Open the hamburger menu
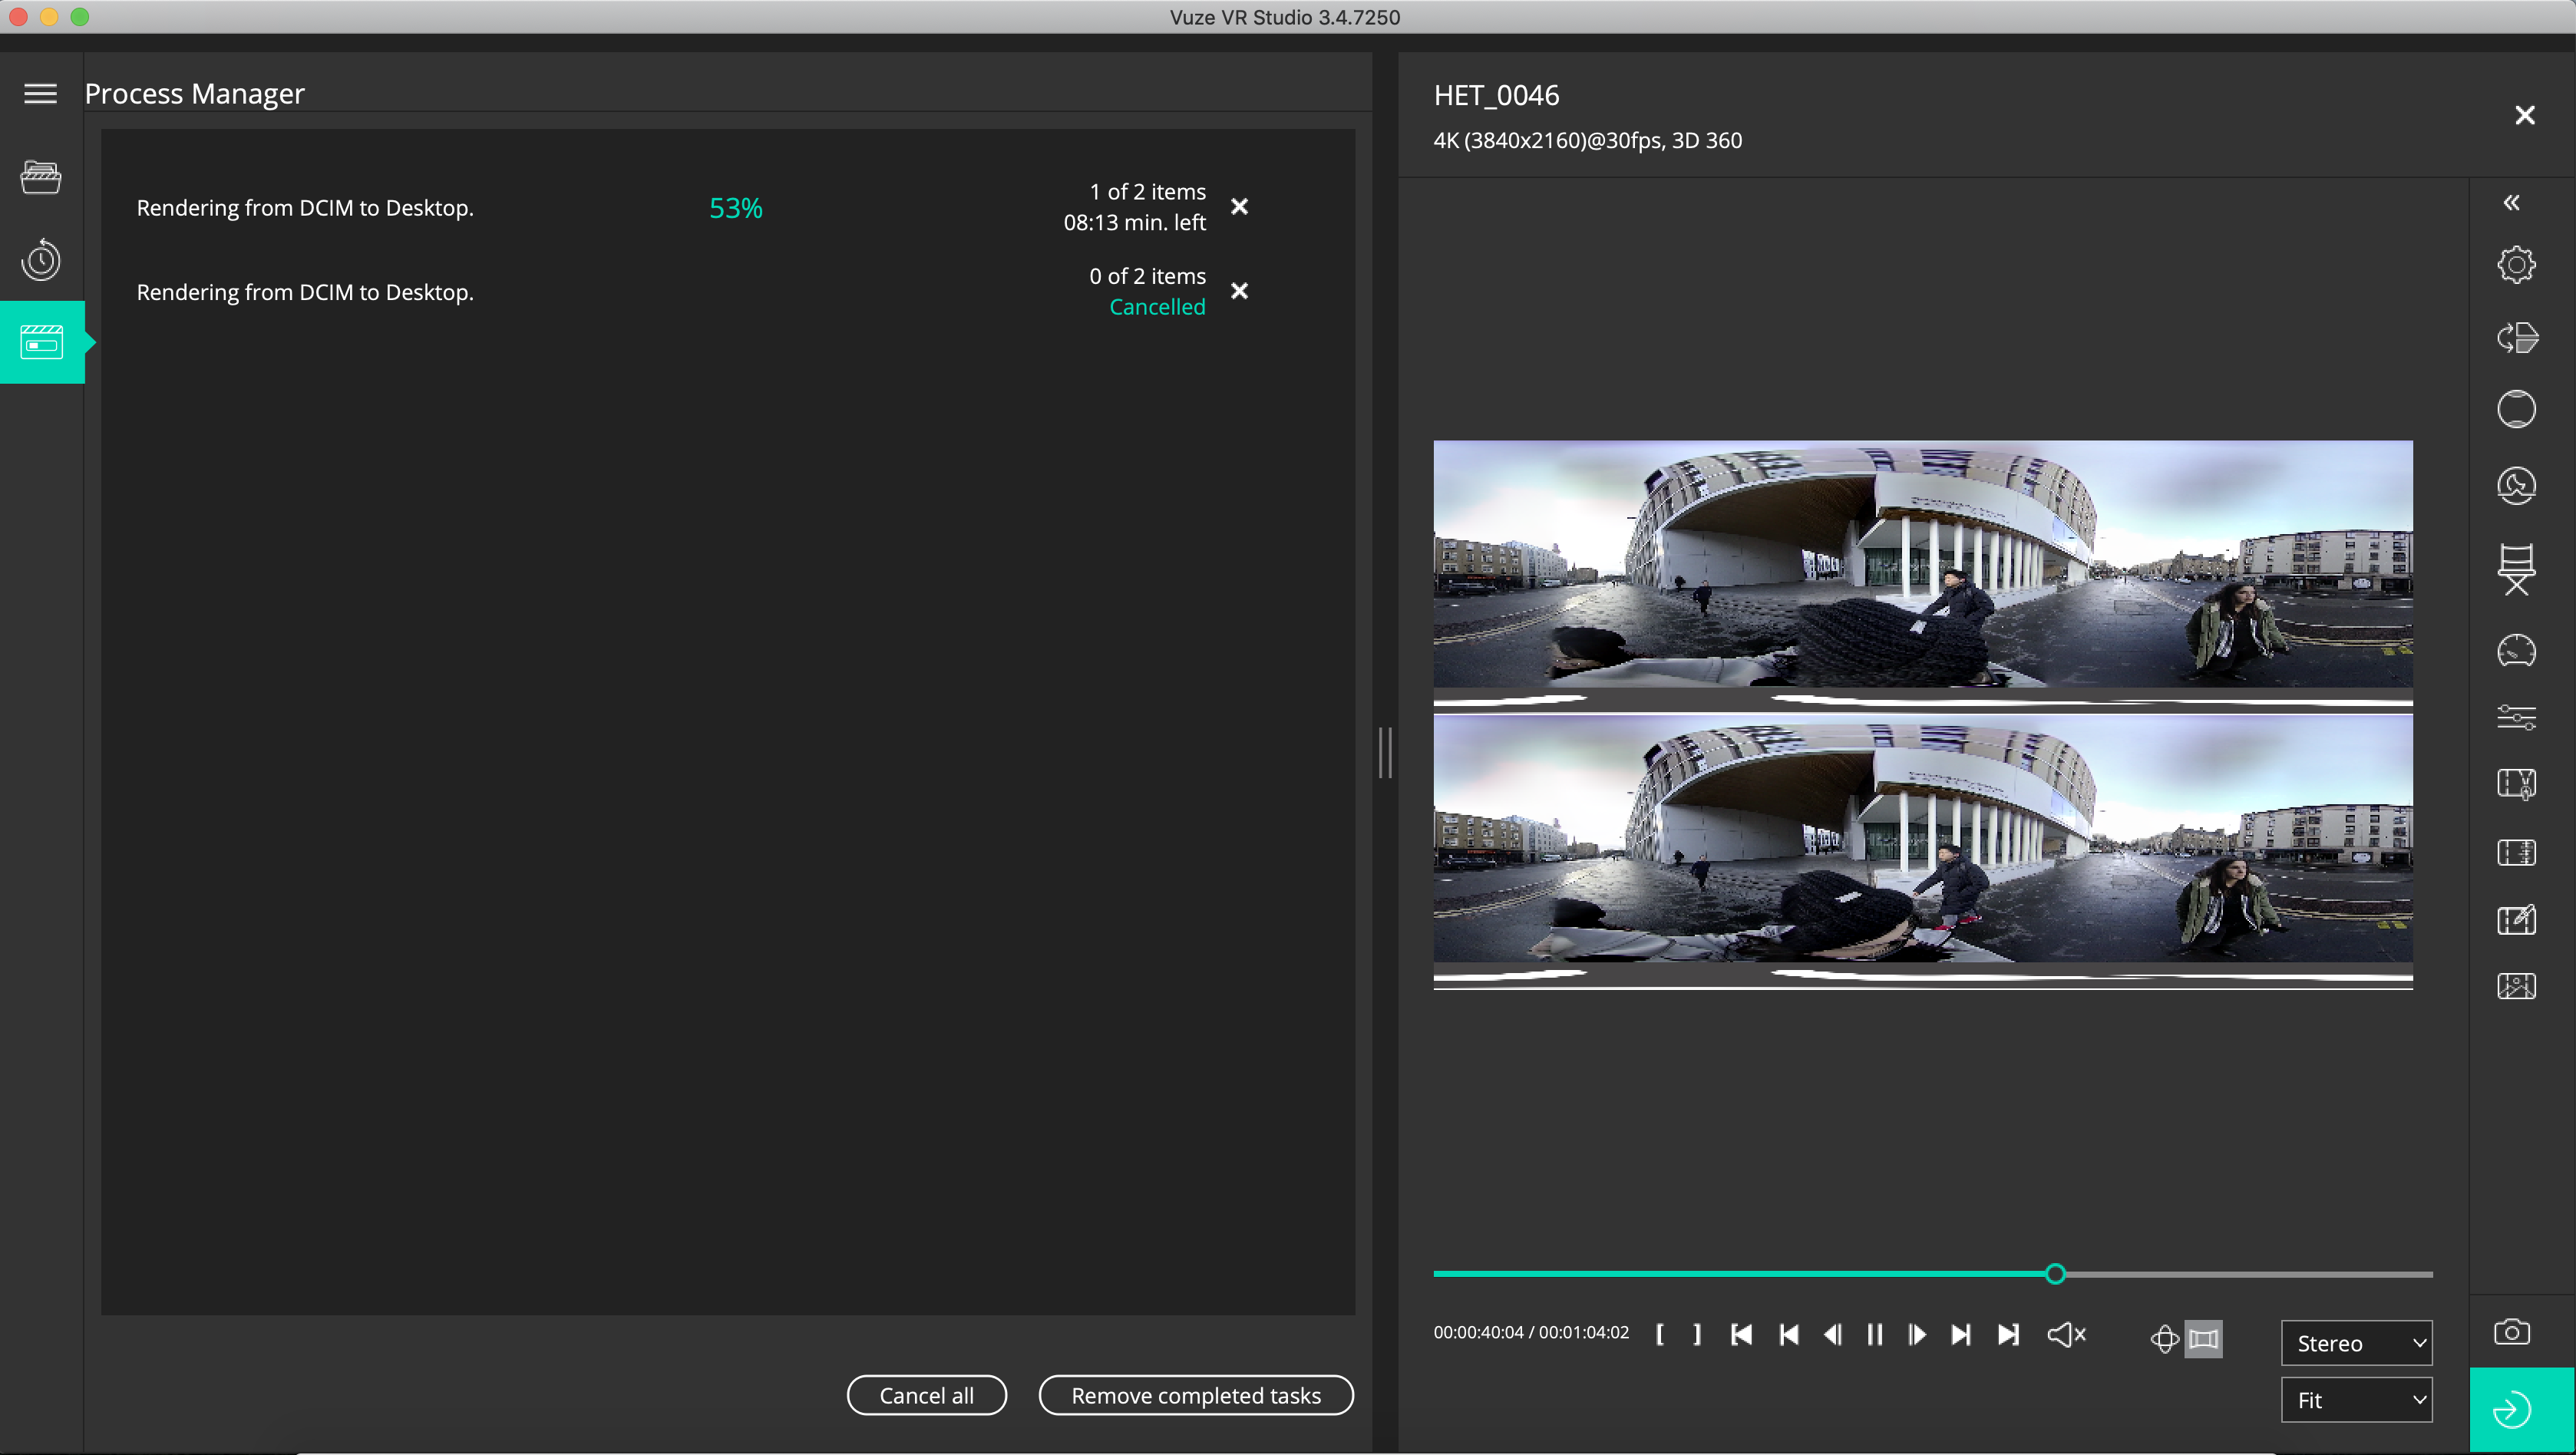This screenshot has width=2576, height=1455. (x=41, y=93)
